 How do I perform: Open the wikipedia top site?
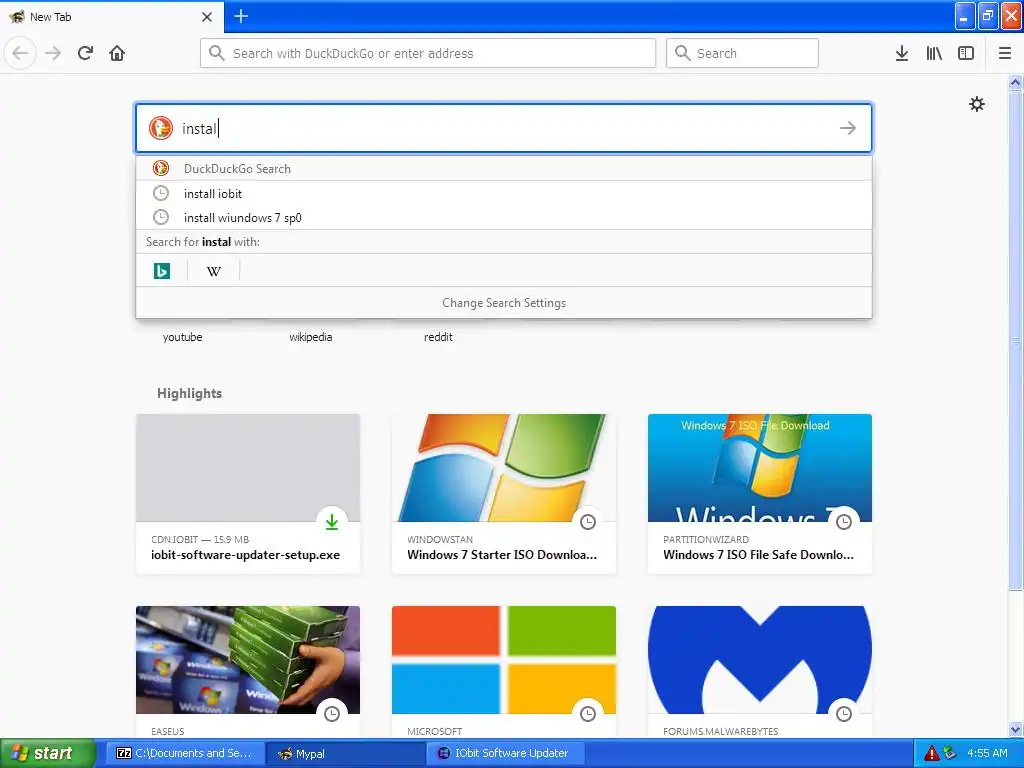(311, 337)
